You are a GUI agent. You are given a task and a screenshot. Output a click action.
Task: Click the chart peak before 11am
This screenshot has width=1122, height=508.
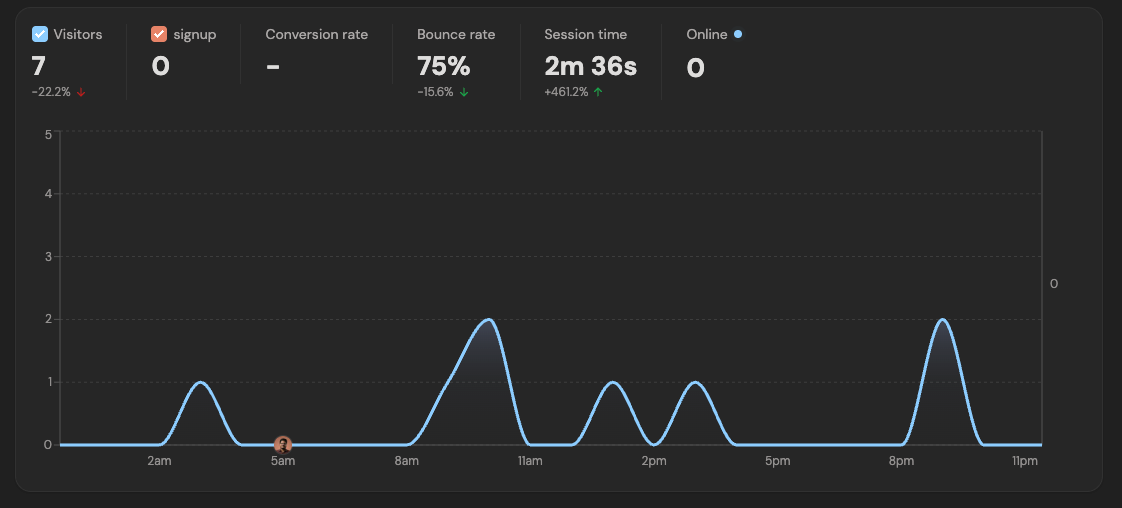[489, 320]
